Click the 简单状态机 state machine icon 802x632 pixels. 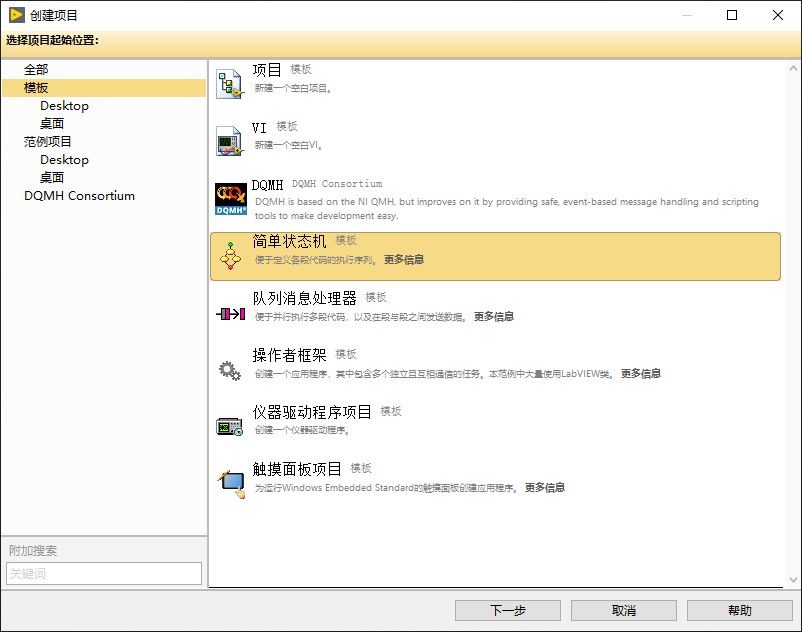230,256
